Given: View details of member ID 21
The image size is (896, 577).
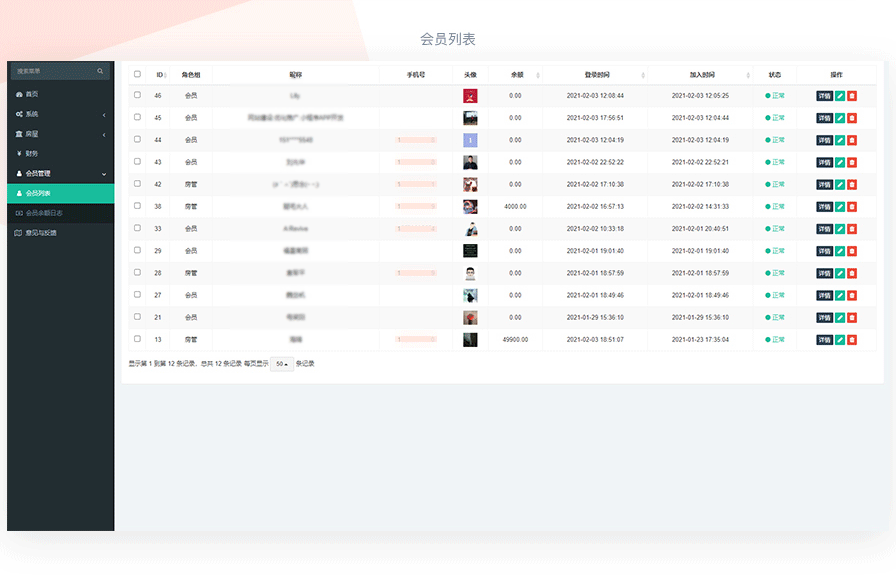Looking at the screenshot, I should point(825,318).
